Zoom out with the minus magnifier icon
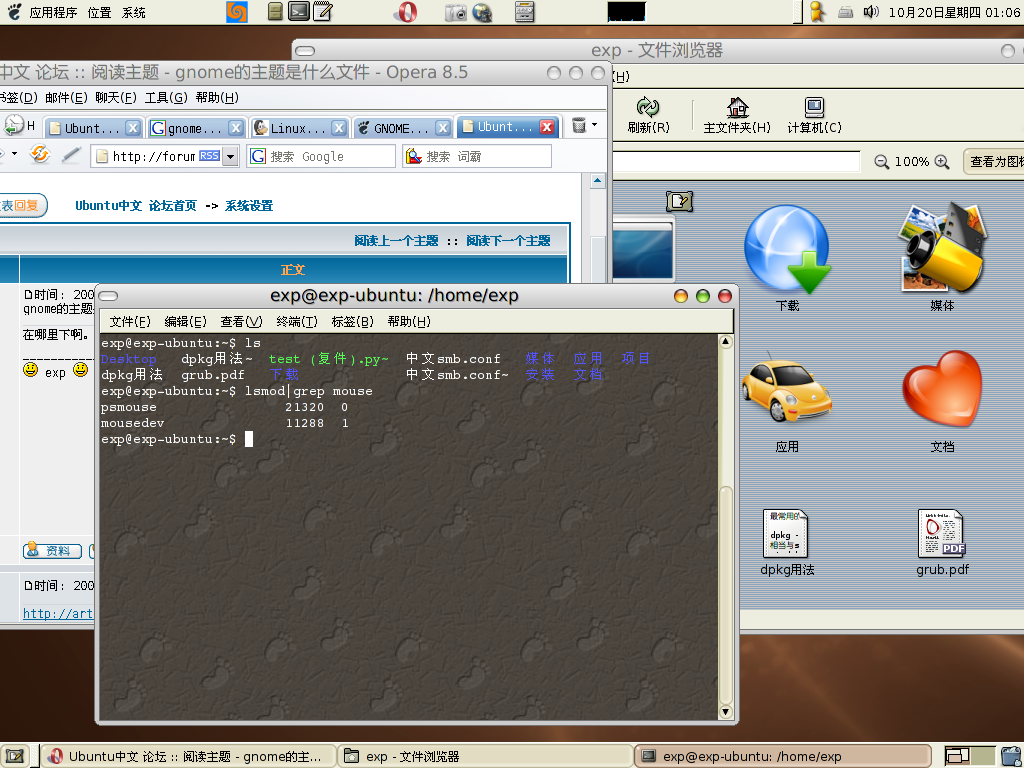The image size is (1024, 768). (882, 162)
